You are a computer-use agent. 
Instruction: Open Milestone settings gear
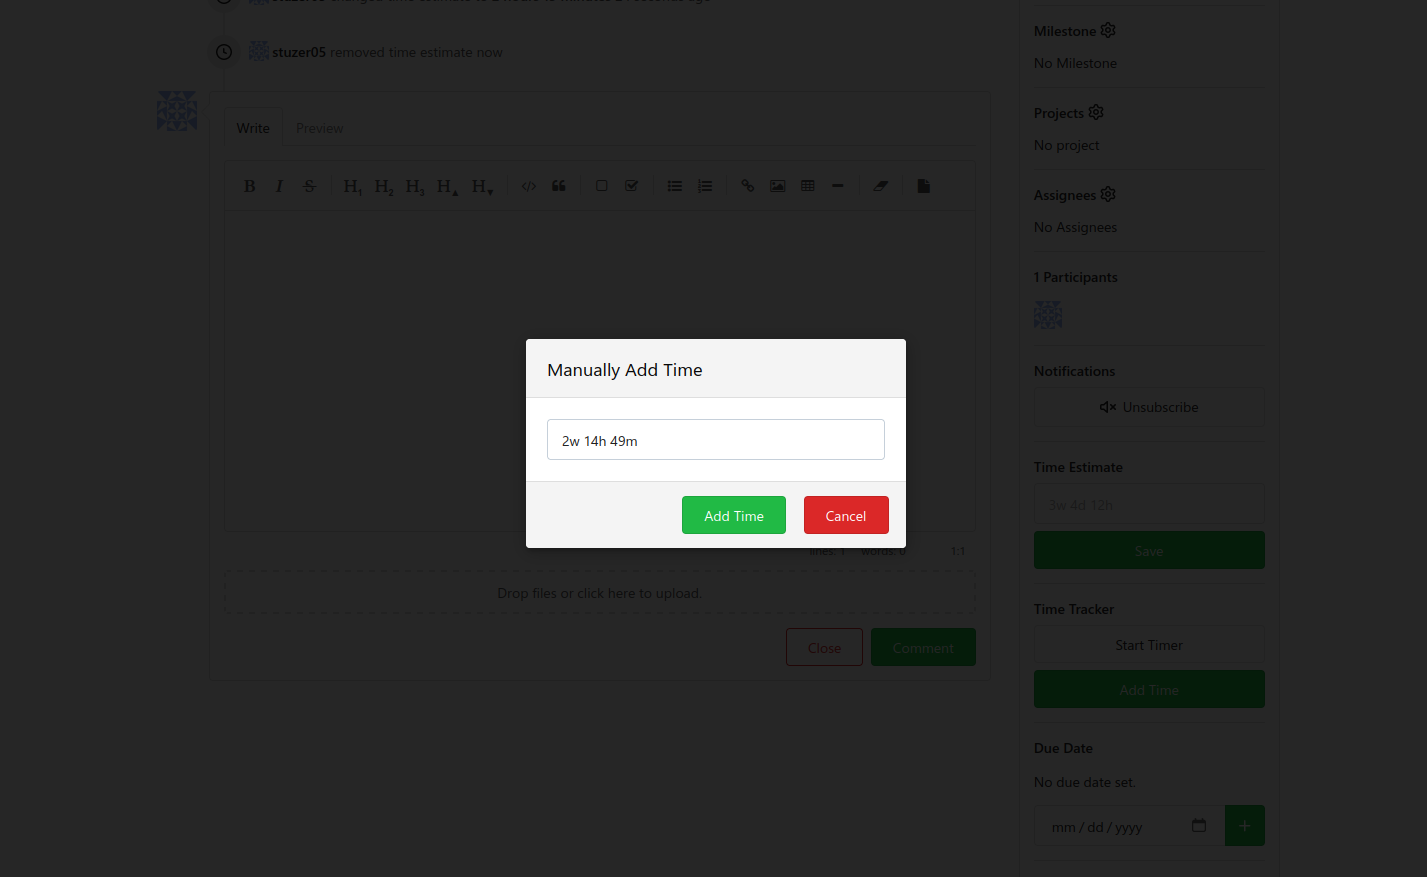coord(1108,31)
